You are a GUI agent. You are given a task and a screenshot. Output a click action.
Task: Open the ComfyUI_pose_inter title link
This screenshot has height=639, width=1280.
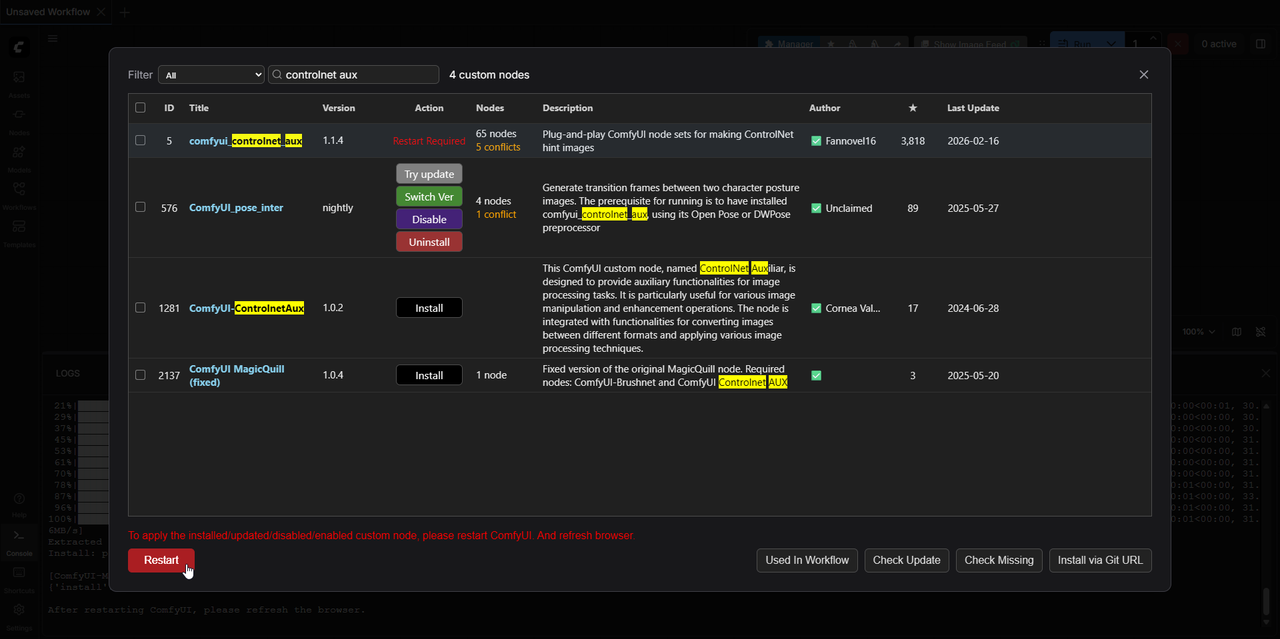pos(236,208)
